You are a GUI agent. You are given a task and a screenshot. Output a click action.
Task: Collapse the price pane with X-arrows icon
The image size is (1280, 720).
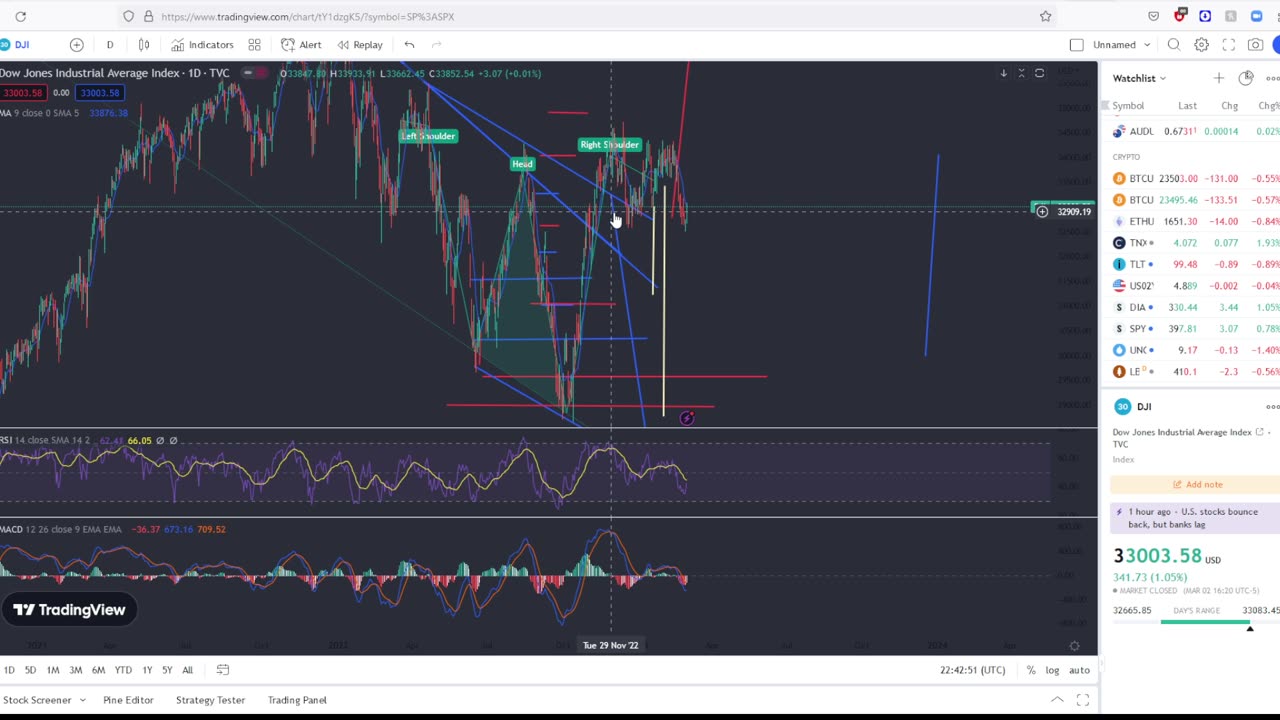pos(1021,73)
